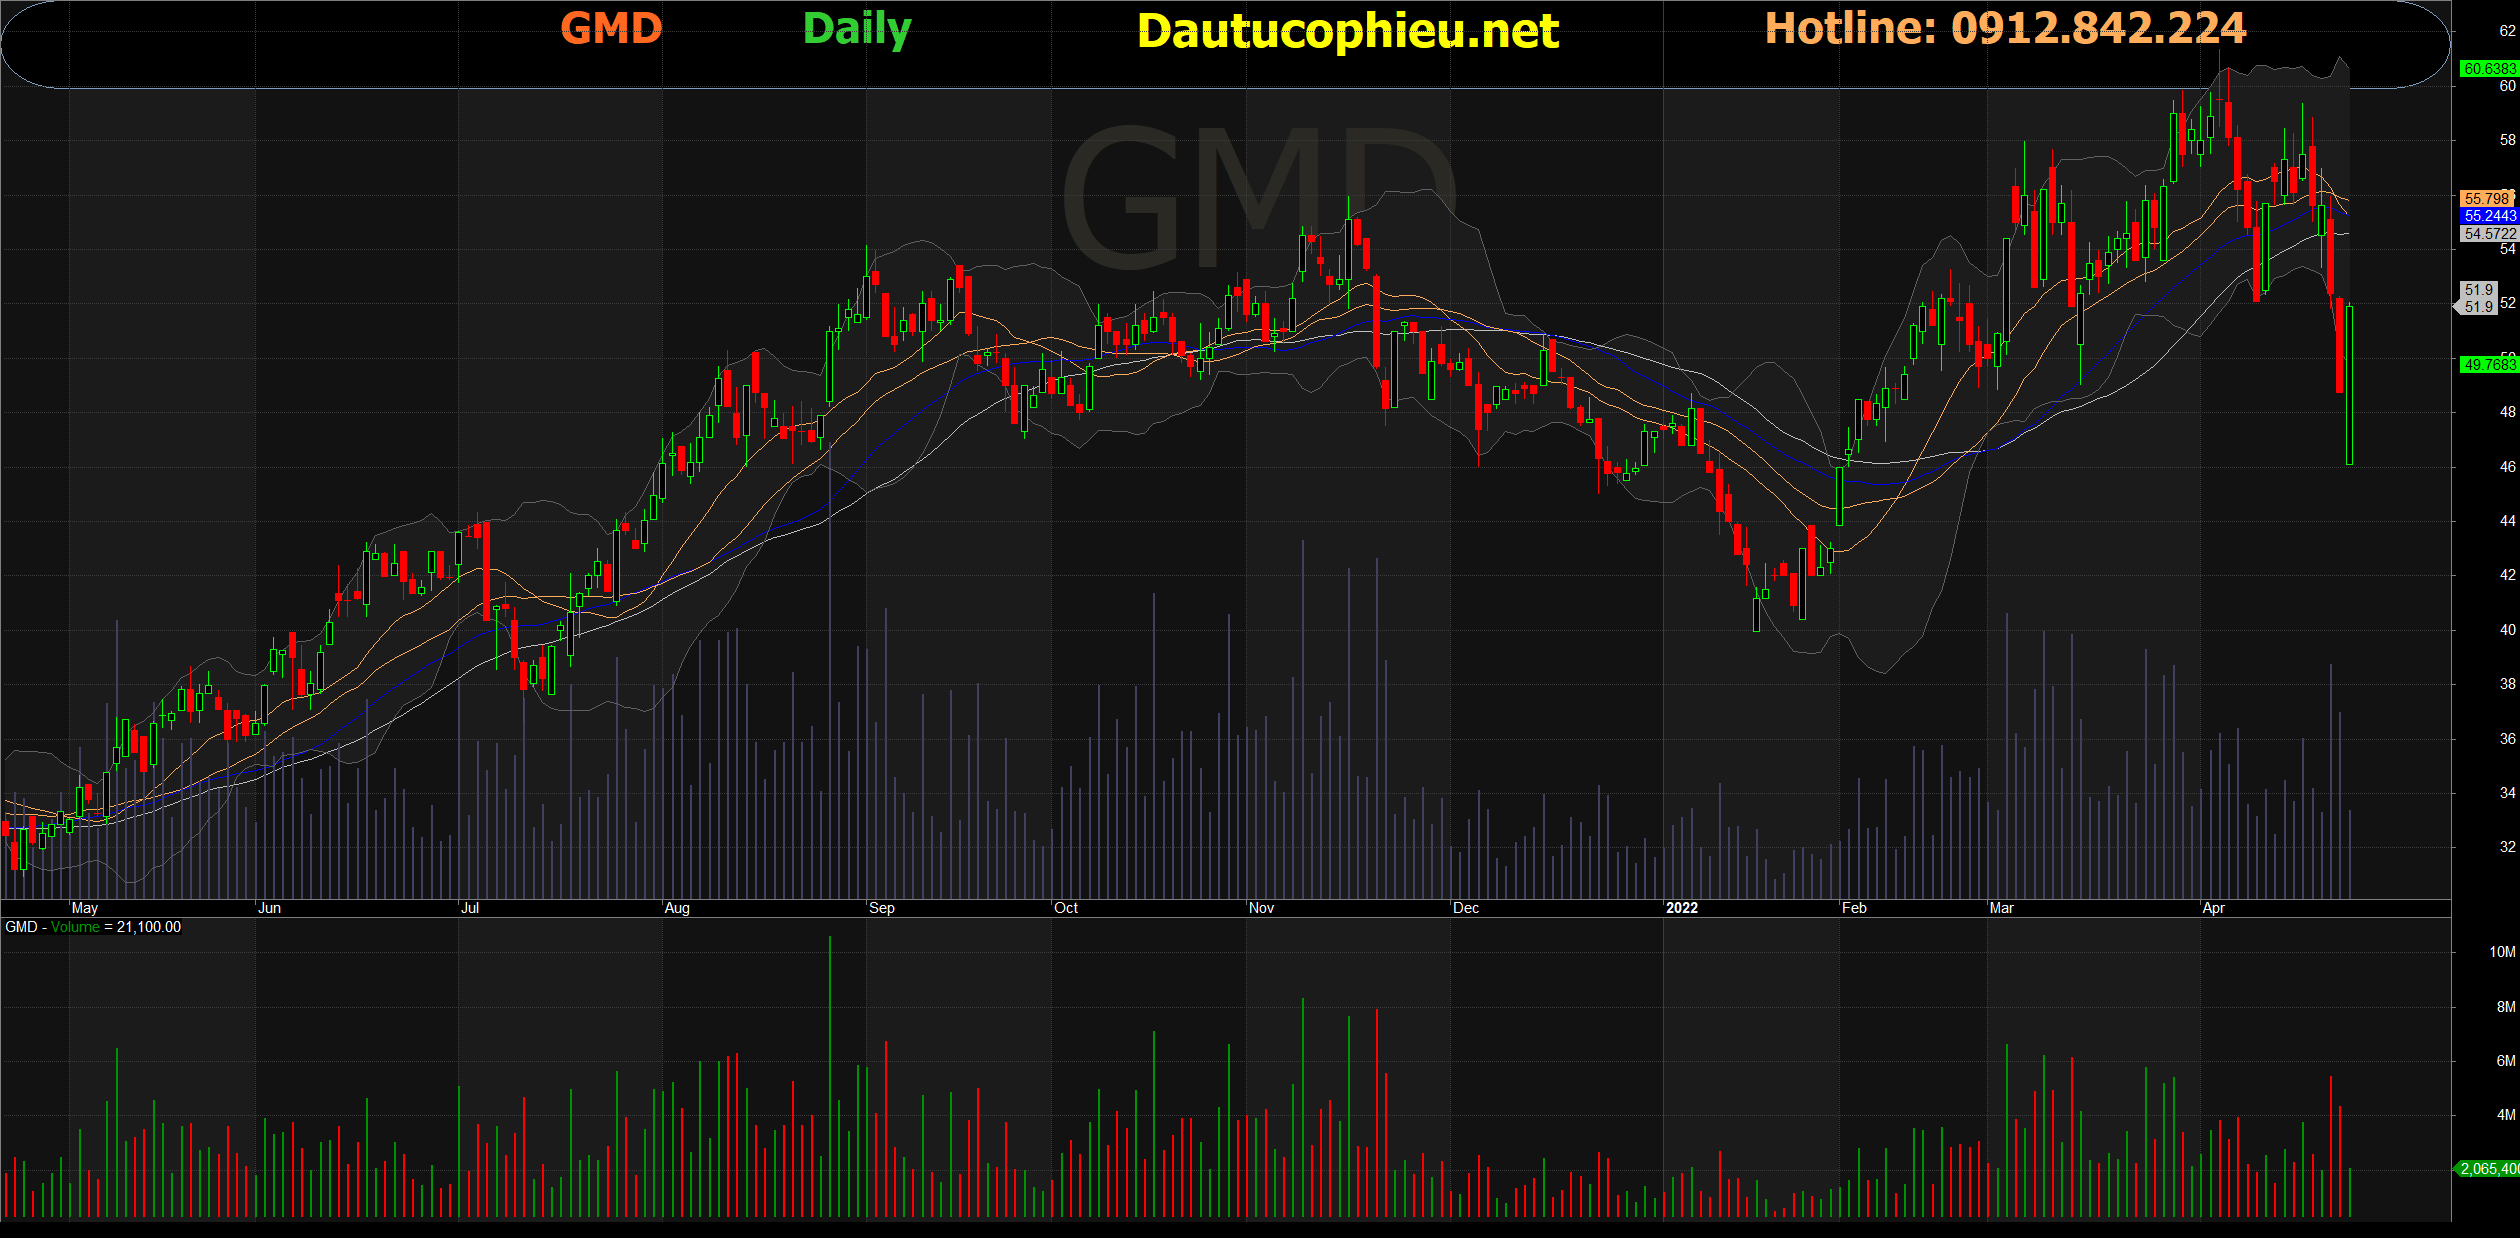
Task: Click the Dec label on the time axis
Action: point(1466,908)
